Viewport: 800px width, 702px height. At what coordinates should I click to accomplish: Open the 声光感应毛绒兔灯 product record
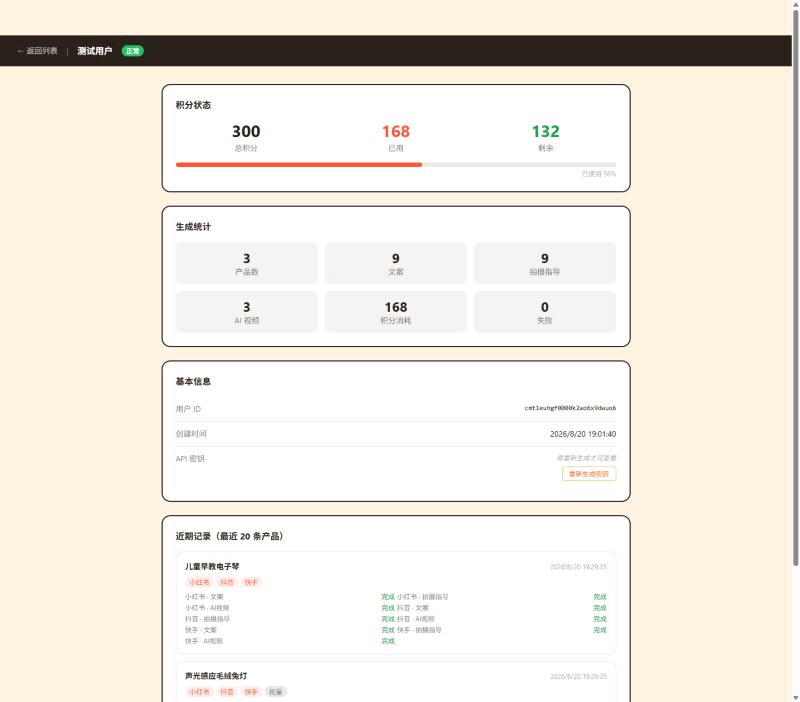pos(396,682)
